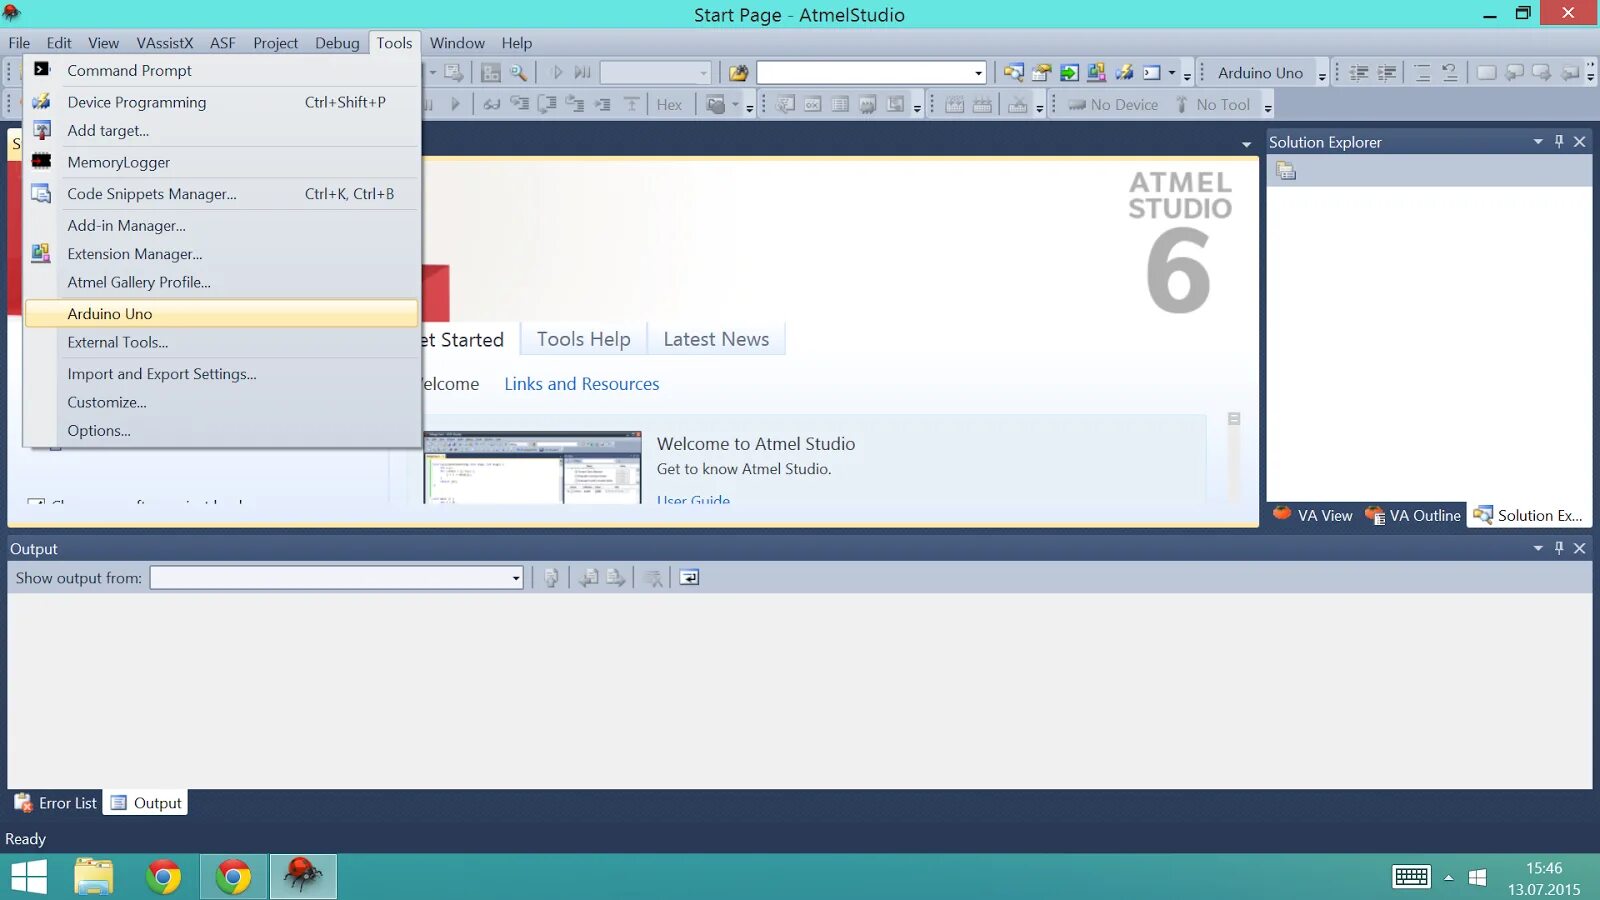Image resolution: width=1600 pixels, height=900 pixels.
Task: Open the Help menu
Action: coord(517,43)
